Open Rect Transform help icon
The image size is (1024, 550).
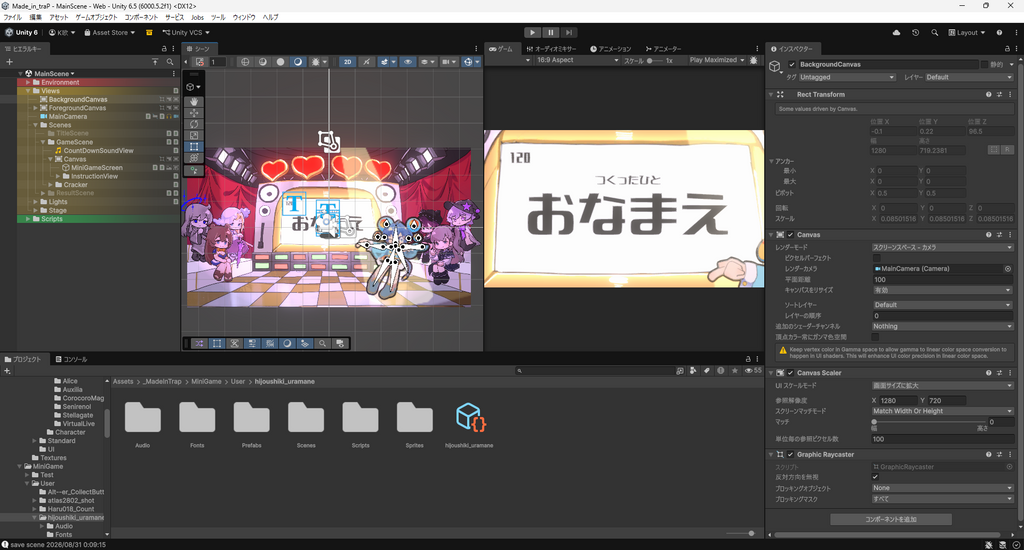988,95
